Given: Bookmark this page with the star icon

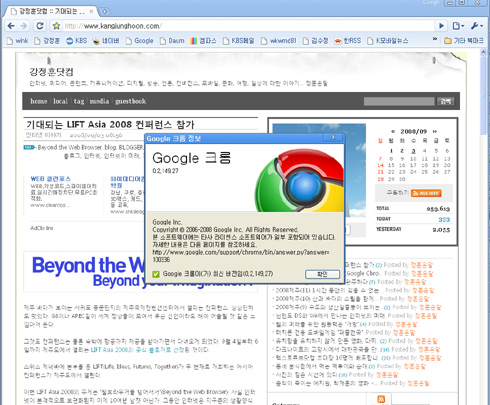Looking at the screenshot, I should tap(56, 26).
